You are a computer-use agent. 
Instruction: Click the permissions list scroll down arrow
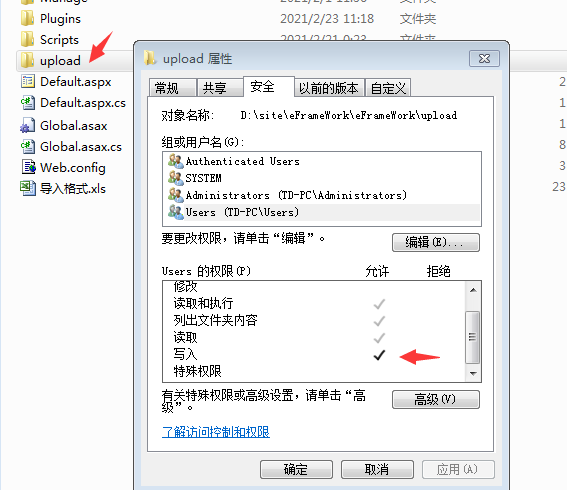[x=473, y=373]
